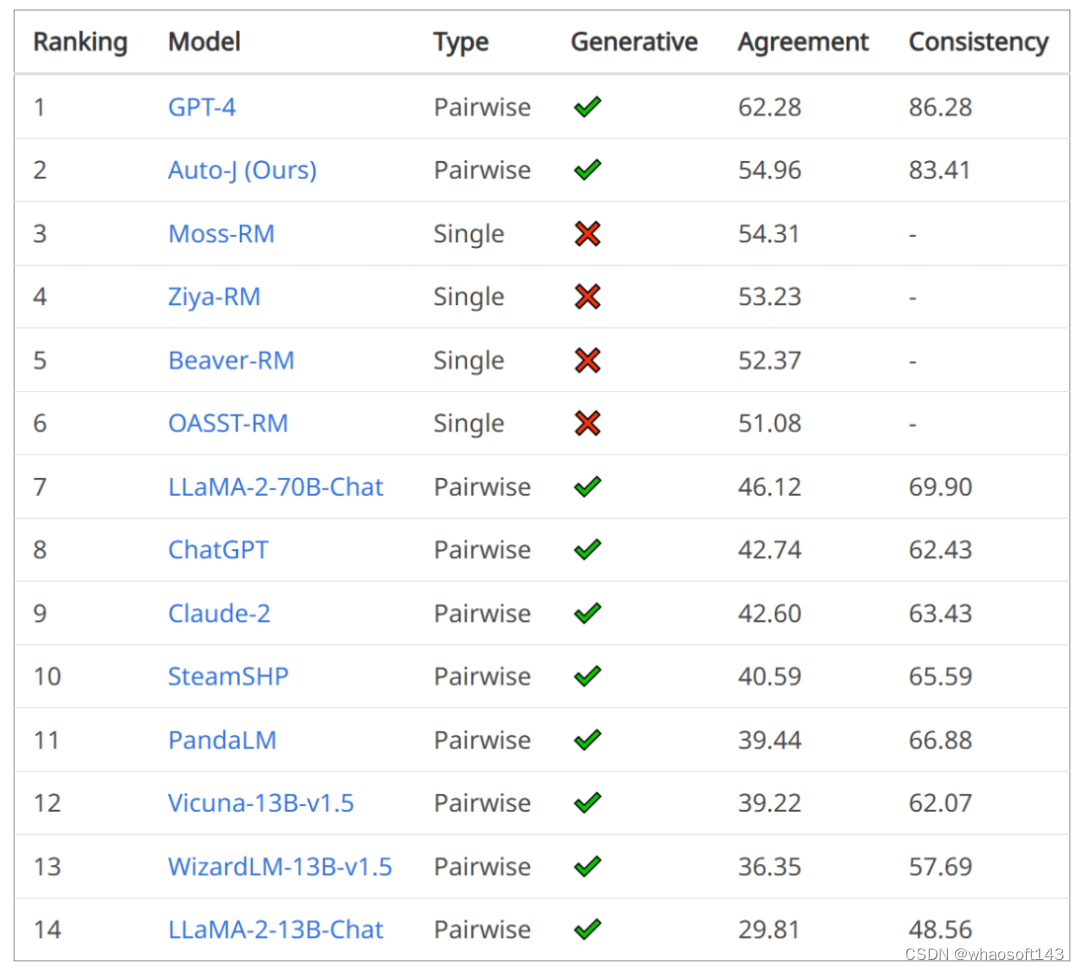This screenshot has width=1079, height=970.
Task: Click the green checkmark in the LLaMA-2-70B-Chat row
Action: pos(588,486)
